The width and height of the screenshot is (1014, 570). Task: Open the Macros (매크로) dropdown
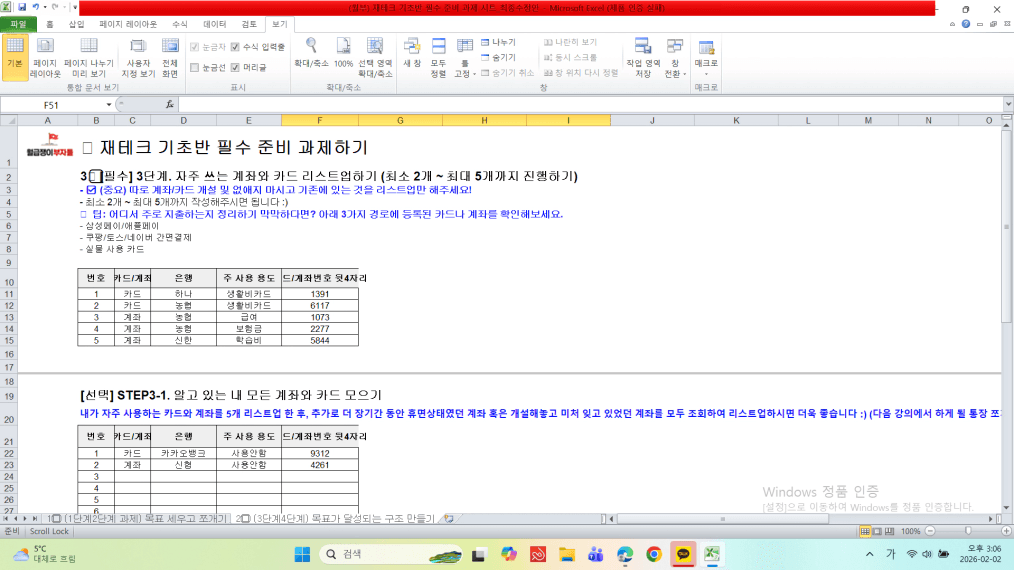(706, 72)
